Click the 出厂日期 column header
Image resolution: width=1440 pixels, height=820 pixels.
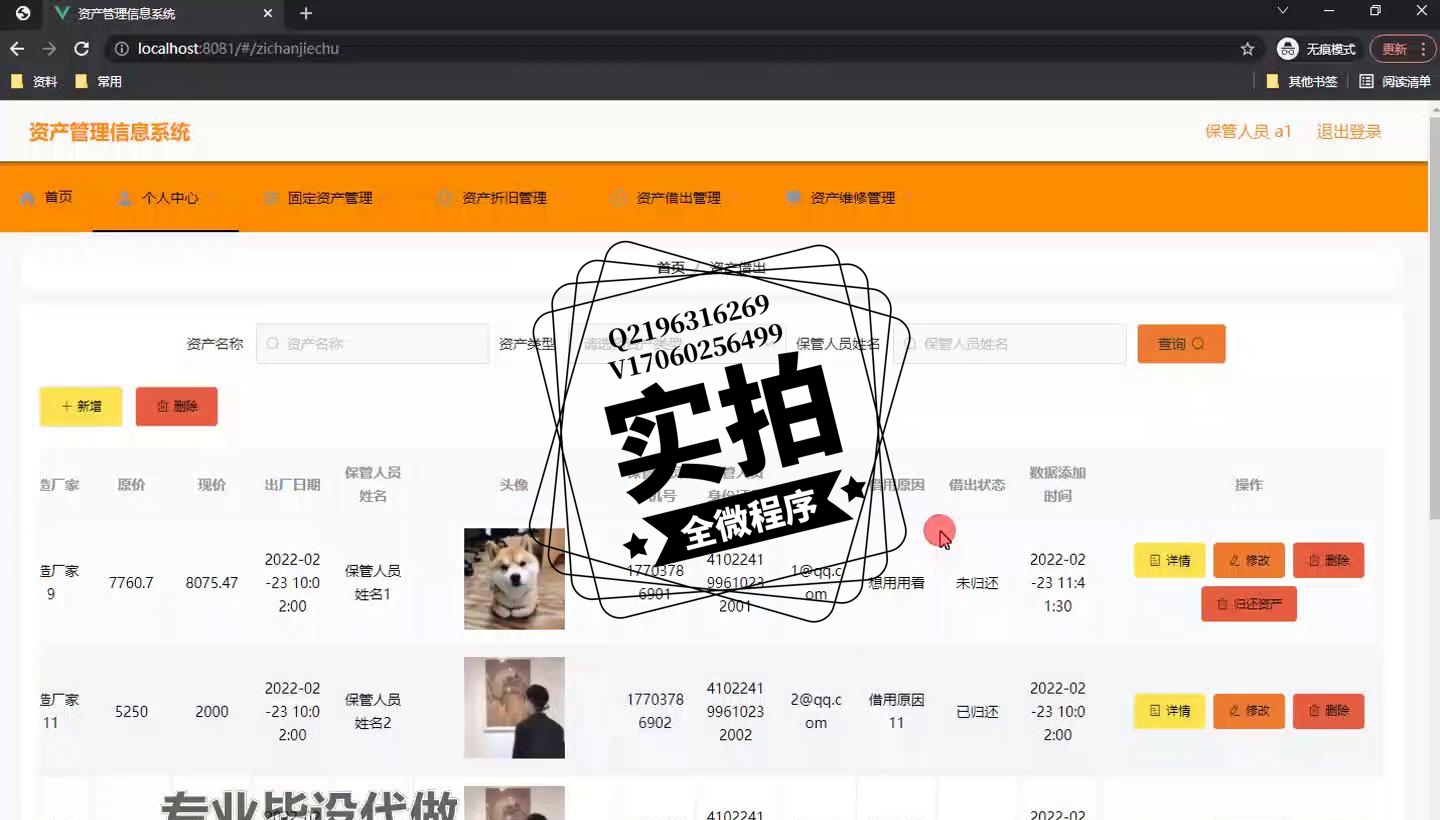[x=293, y=485]
